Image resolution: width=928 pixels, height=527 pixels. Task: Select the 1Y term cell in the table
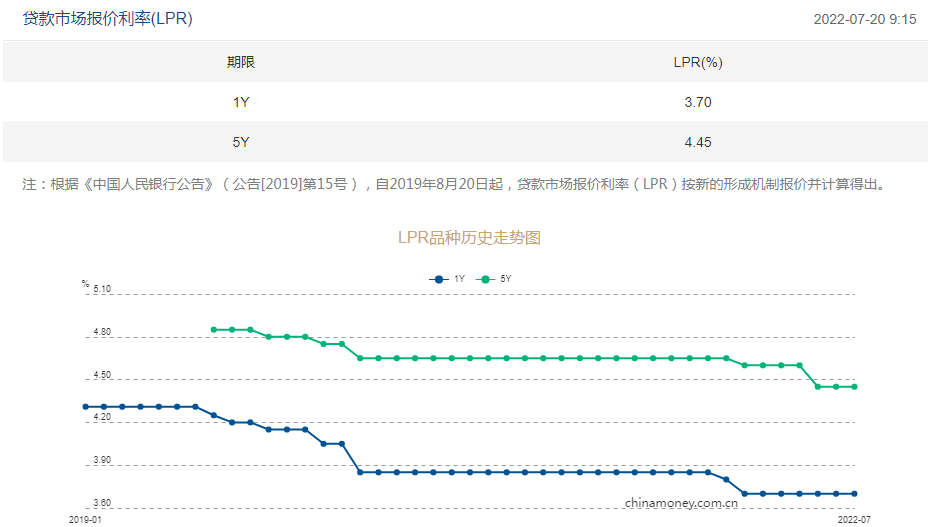(x=240, y=102)
